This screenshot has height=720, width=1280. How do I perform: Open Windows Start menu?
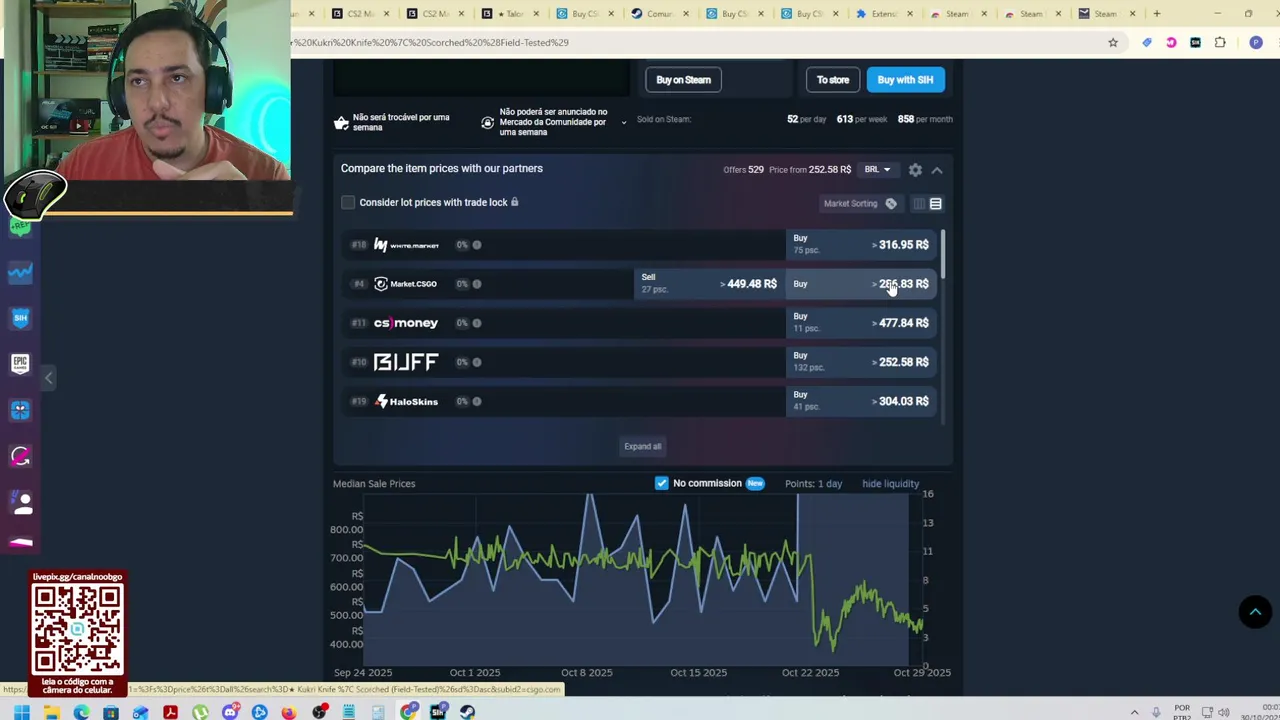(21, 712)
